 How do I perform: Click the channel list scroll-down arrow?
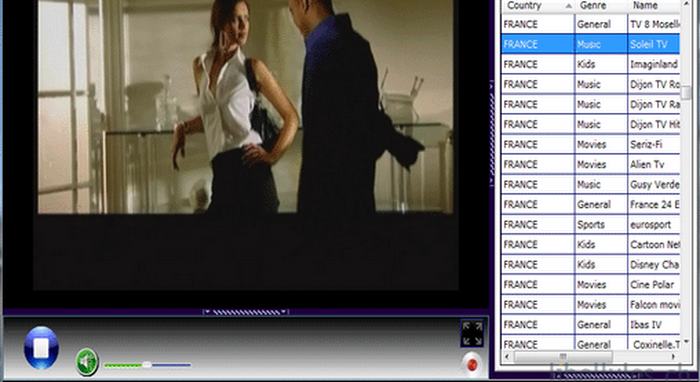(686, 342)
